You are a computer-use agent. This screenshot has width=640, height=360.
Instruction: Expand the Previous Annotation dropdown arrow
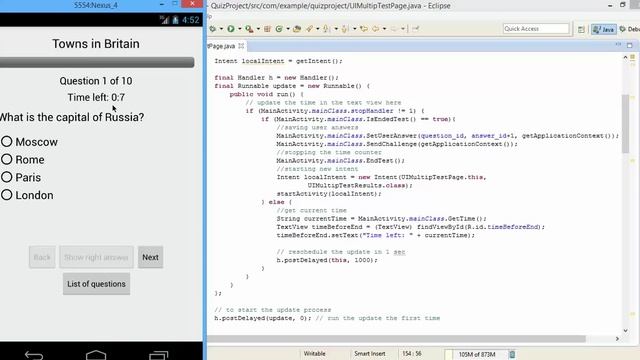354,29
